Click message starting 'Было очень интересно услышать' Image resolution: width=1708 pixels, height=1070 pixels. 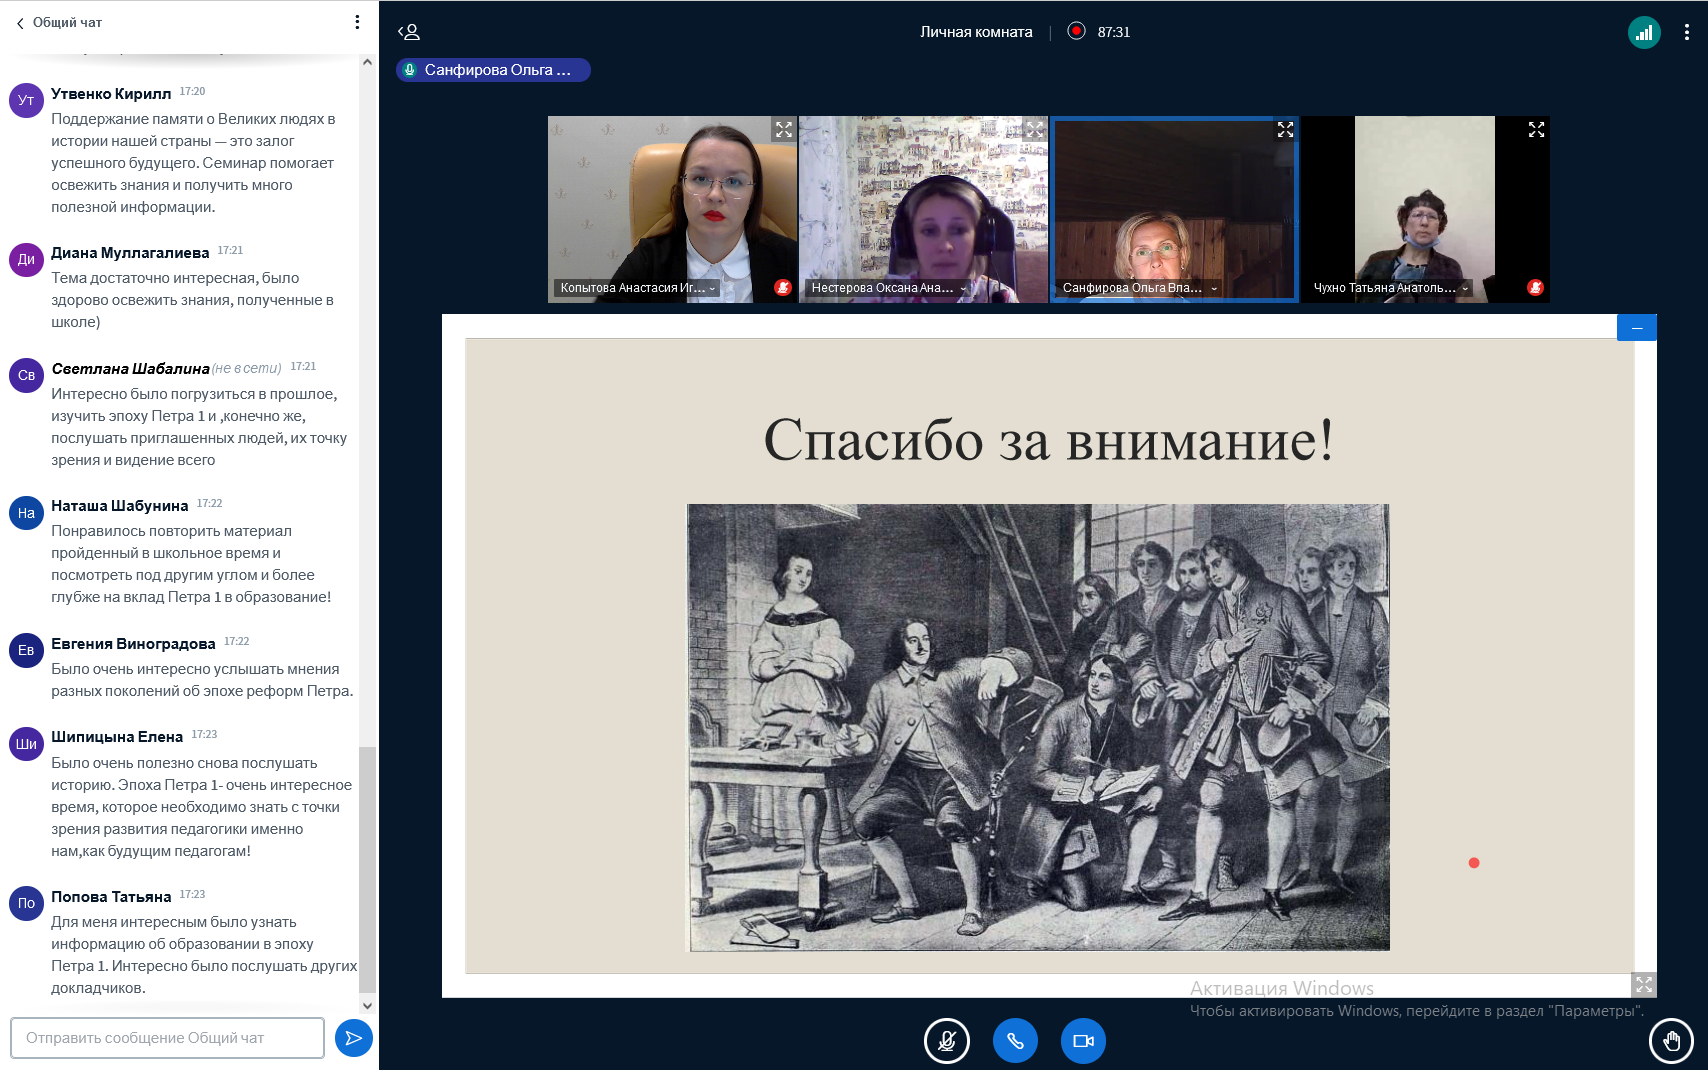[x=202, y=680]
